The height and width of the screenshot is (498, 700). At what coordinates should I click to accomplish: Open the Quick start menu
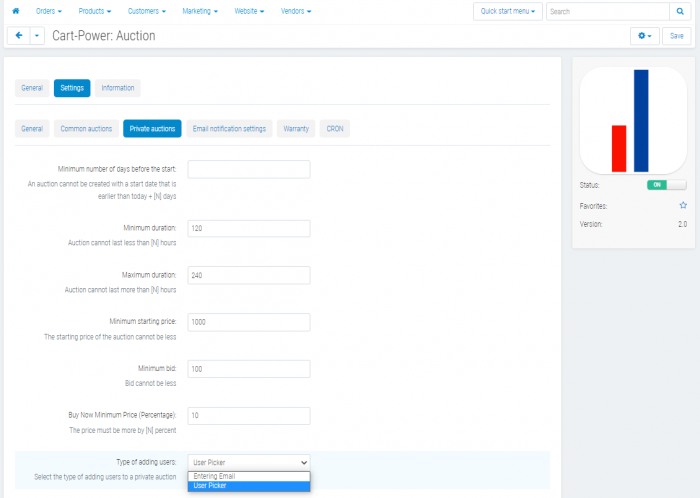[x=508, y=11]
